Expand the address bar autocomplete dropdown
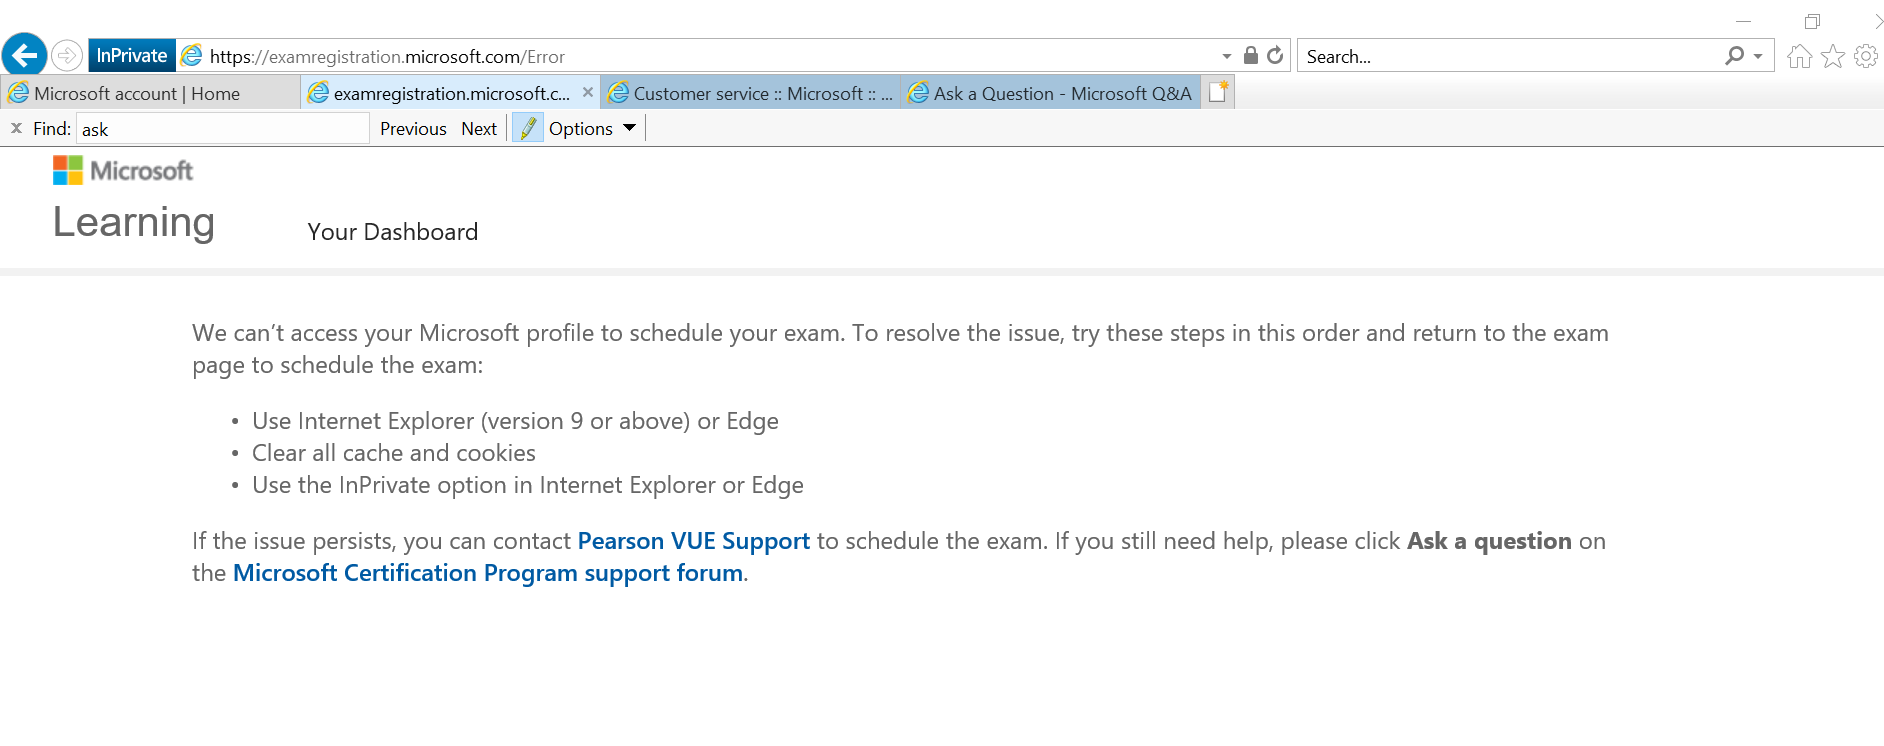1884x746 pixels. point(1227,56)
